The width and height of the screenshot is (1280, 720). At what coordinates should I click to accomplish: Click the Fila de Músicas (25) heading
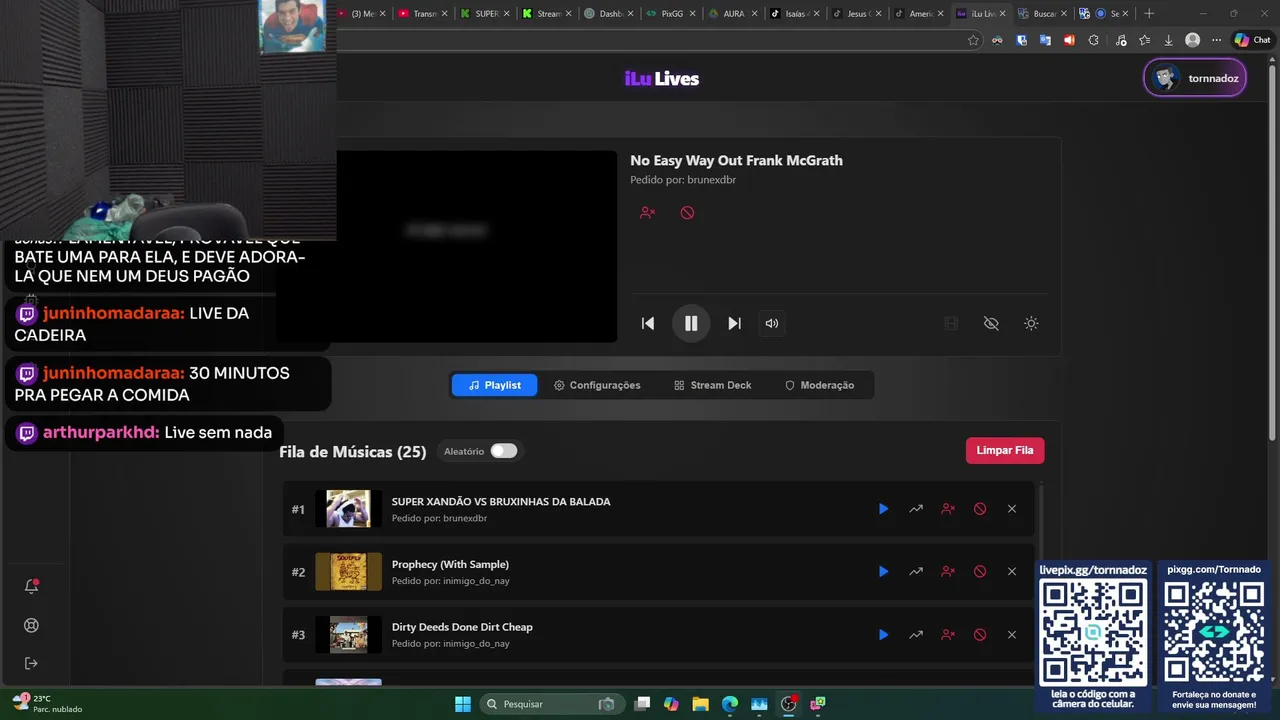tap(353, 452)
